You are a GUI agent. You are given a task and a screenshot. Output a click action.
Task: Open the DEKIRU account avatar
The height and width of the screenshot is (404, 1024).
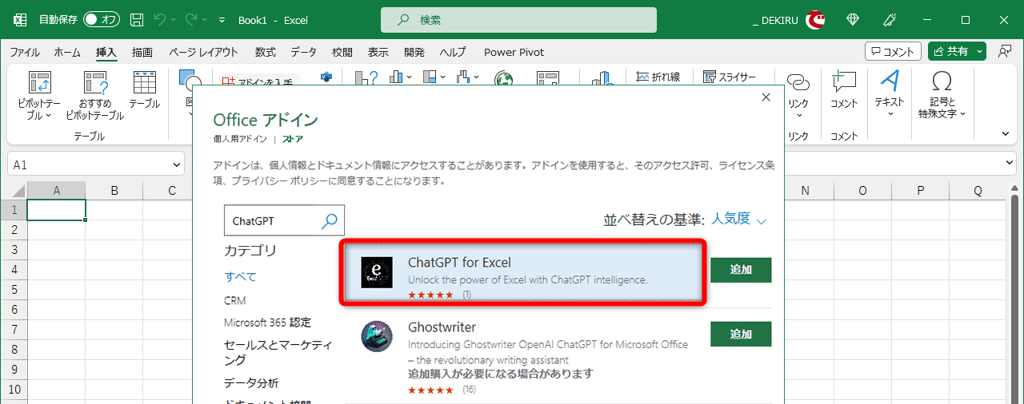tap(814, 20)
